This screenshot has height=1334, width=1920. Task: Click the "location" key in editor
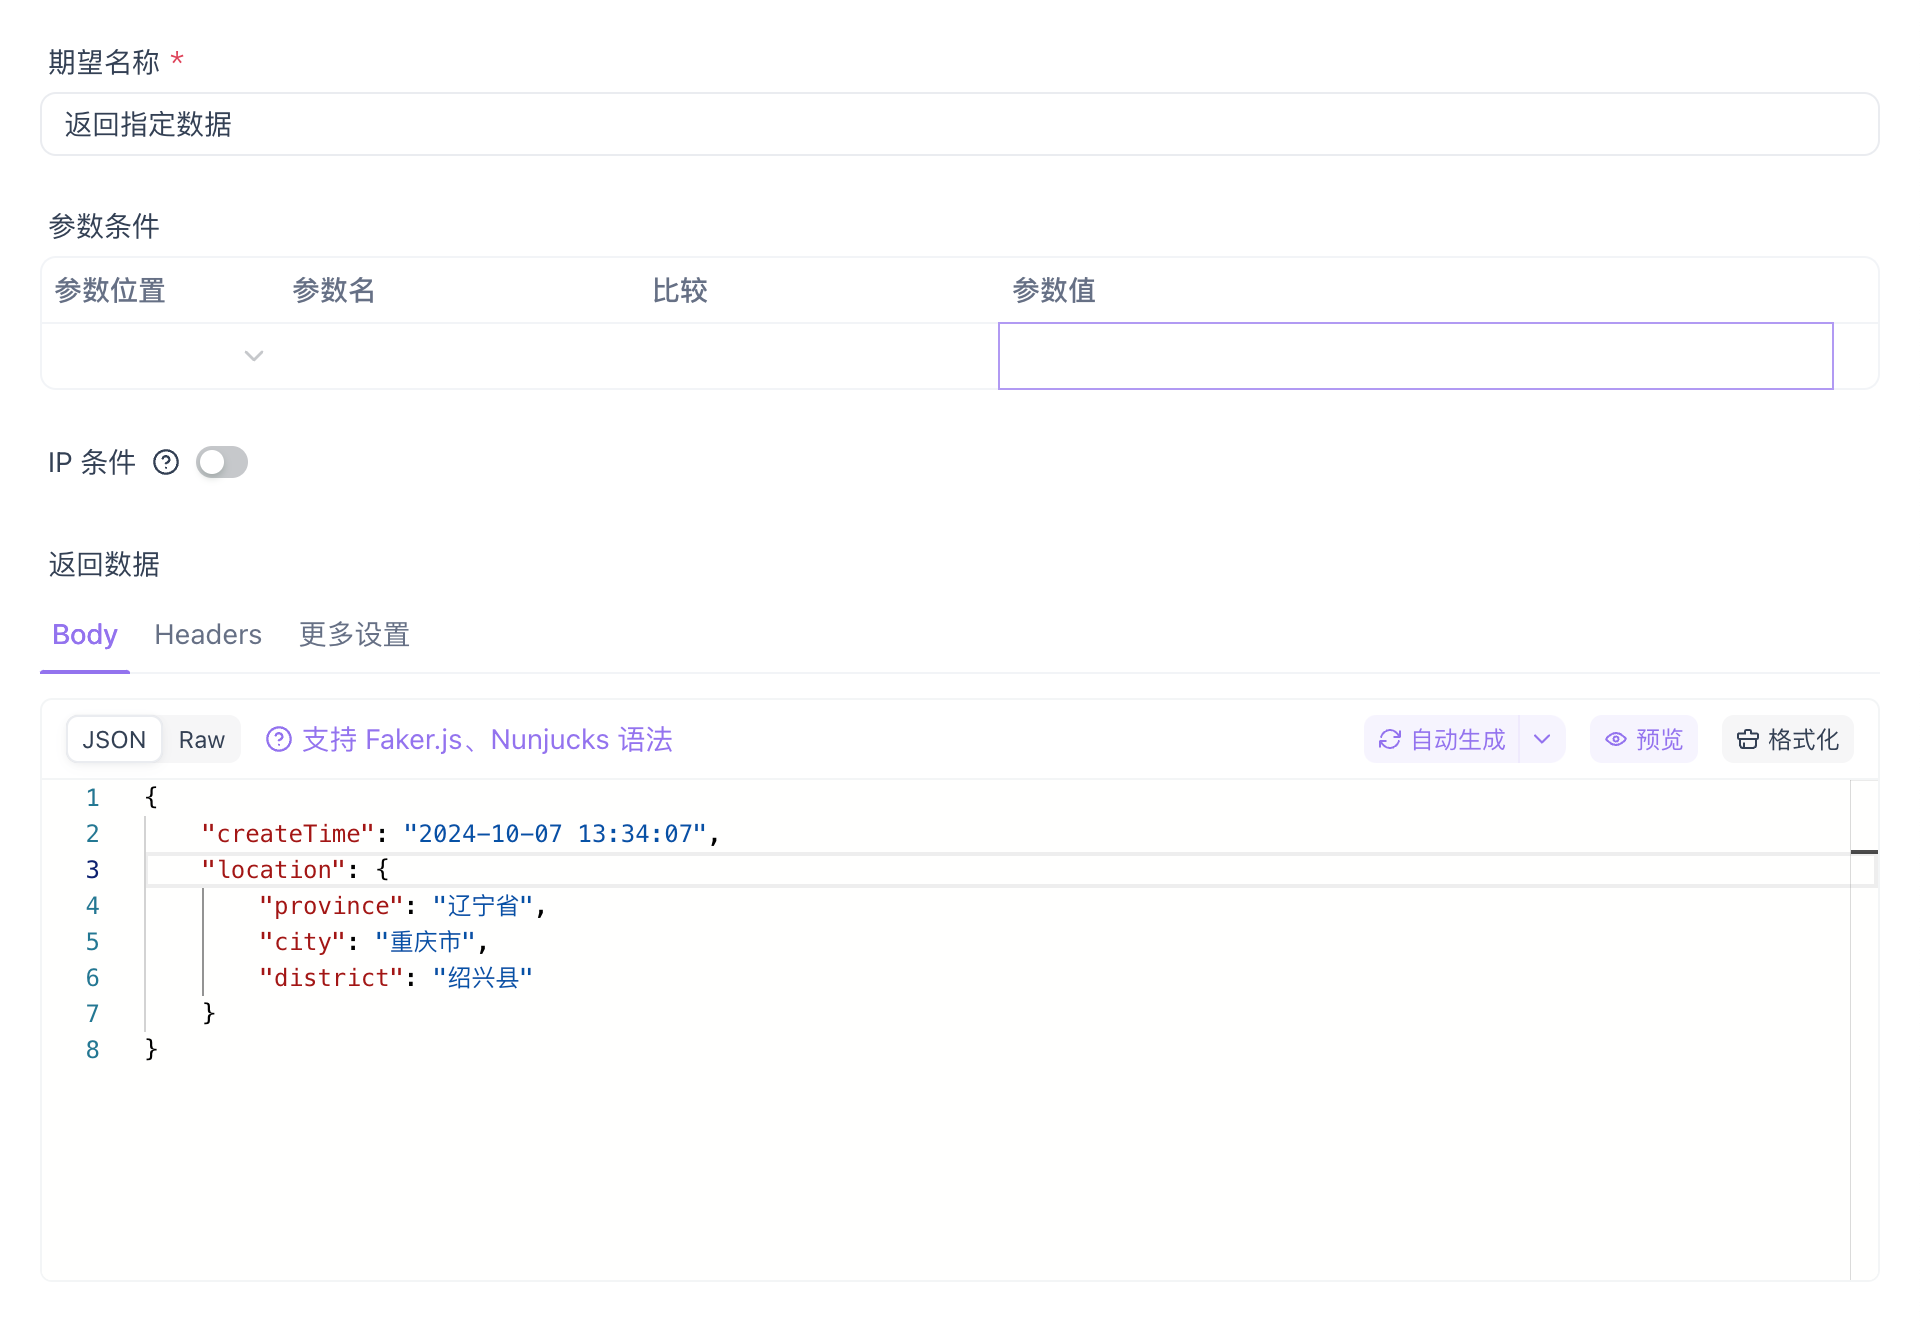(x=274, y=869)
